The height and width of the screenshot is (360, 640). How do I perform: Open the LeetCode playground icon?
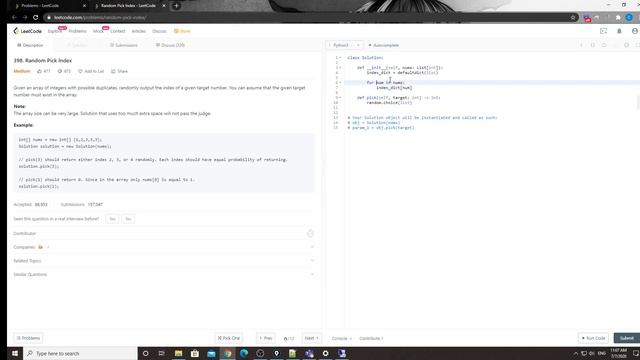tap(603, 31)
